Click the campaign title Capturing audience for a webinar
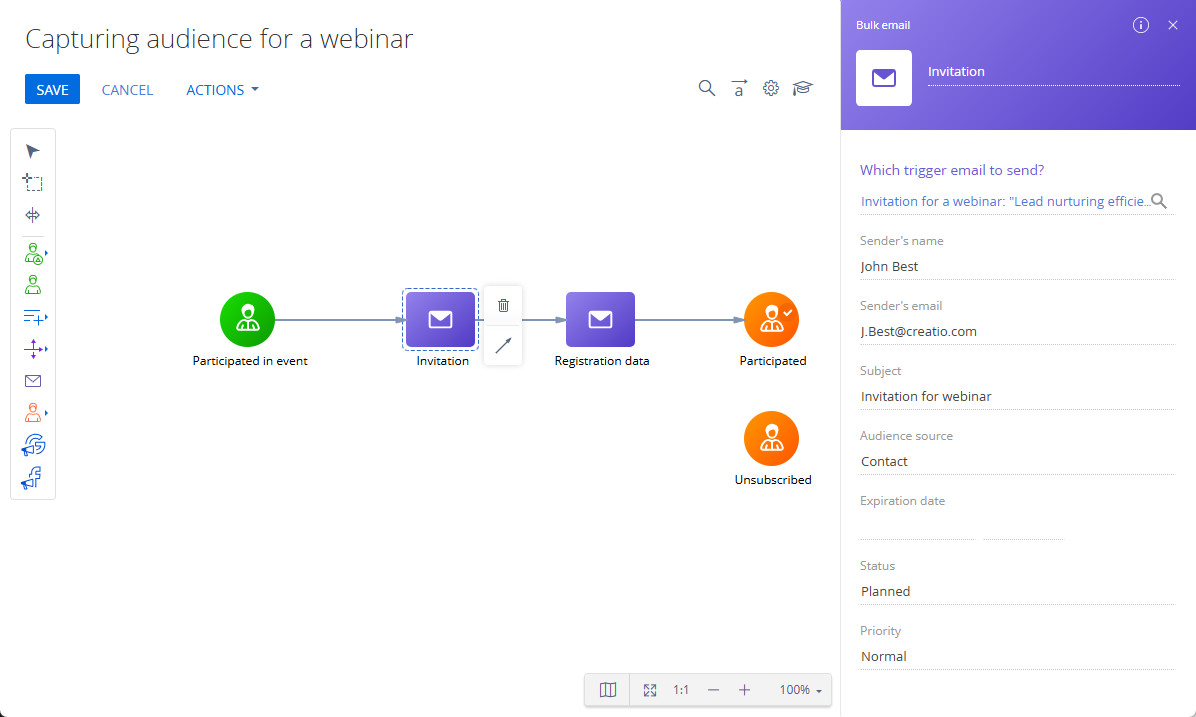This screenshot has height=717, width=1196. (x=219, y=38)
